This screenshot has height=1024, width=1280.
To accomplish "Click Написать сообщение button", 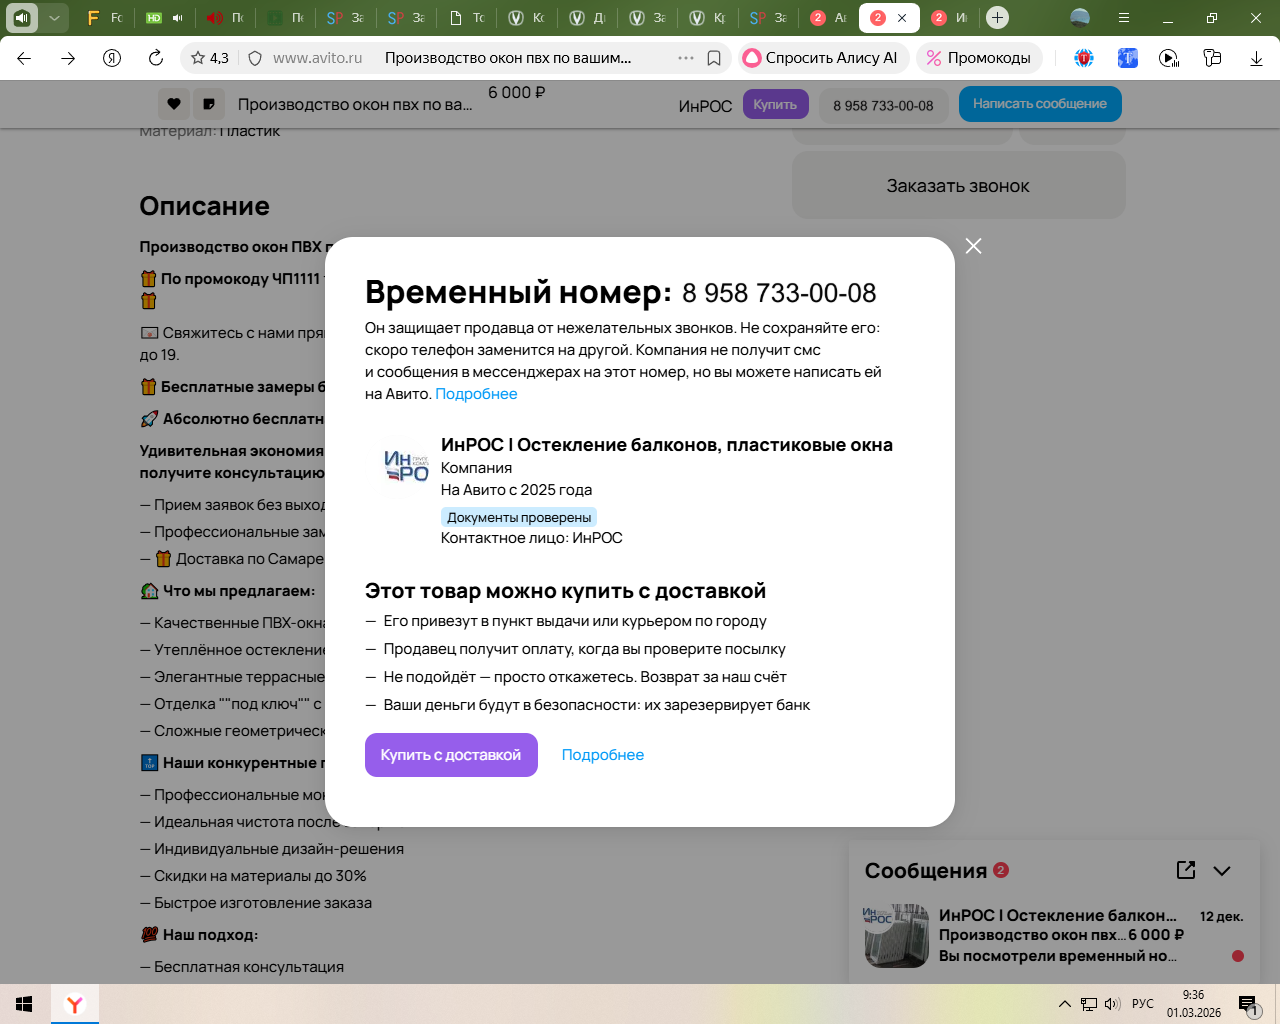I will click(x=1040, y=104).
